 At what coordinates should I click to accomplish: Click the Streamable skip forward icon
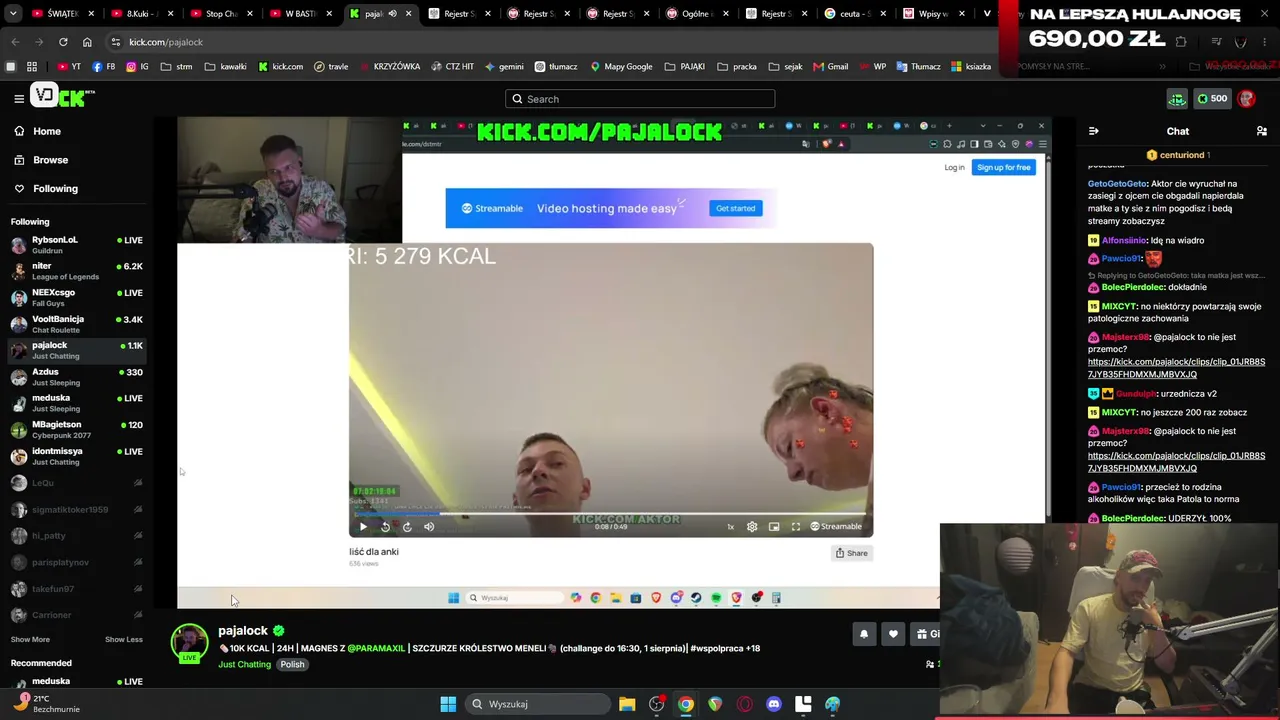[406, 526]
